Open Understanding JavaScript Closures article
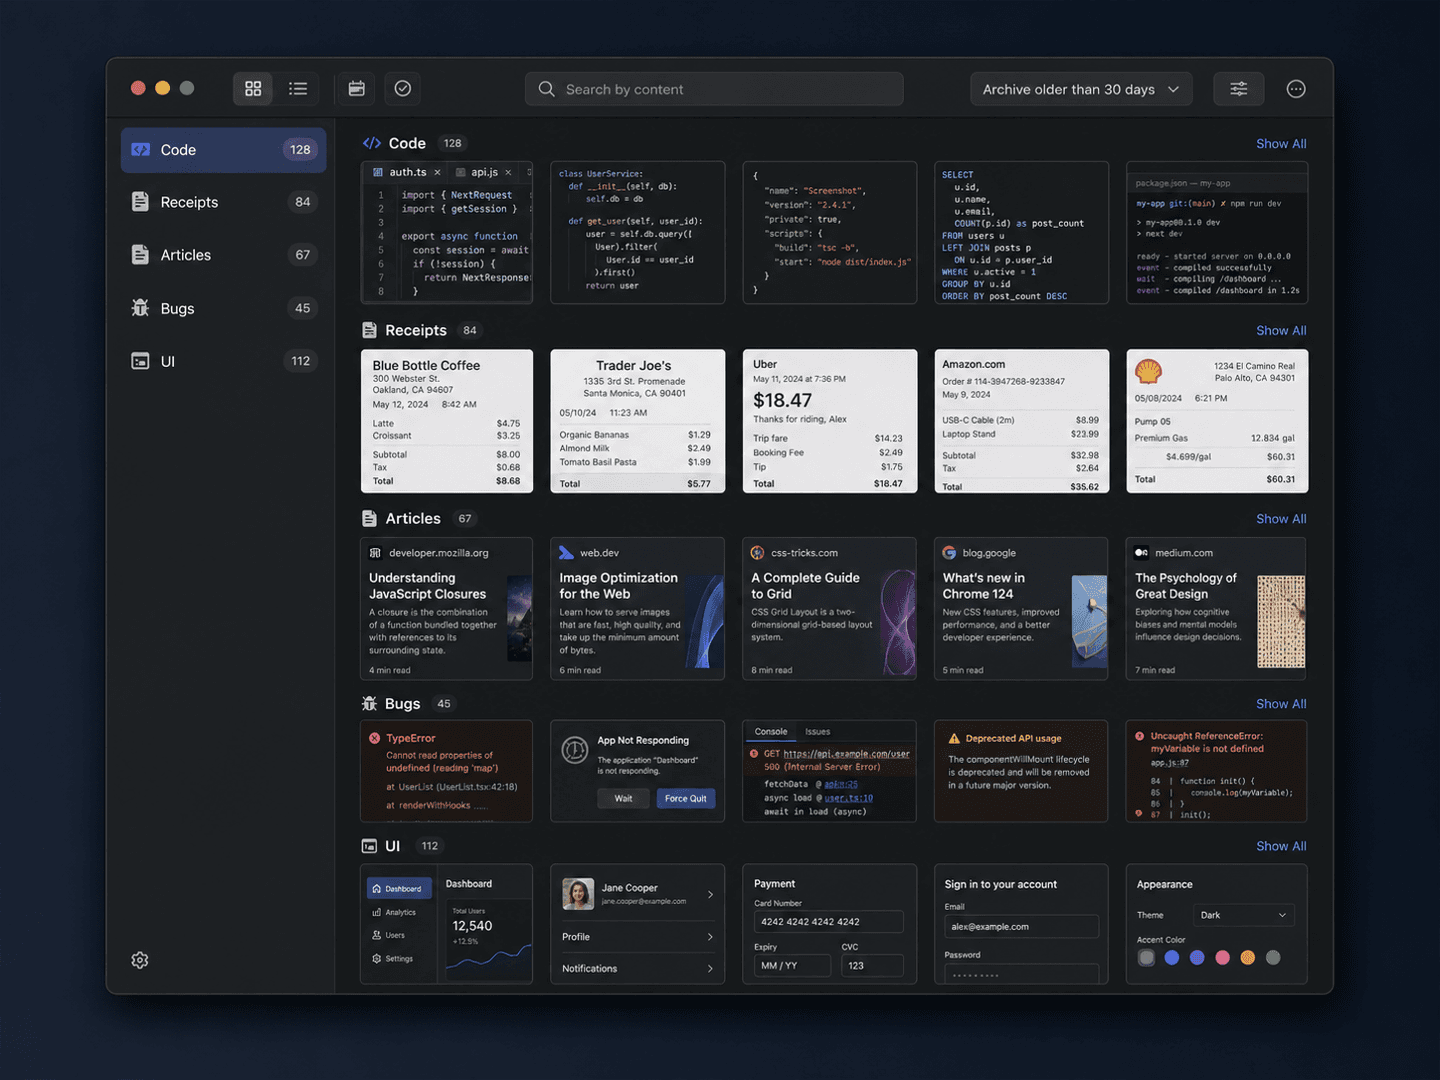 [447, 609]
